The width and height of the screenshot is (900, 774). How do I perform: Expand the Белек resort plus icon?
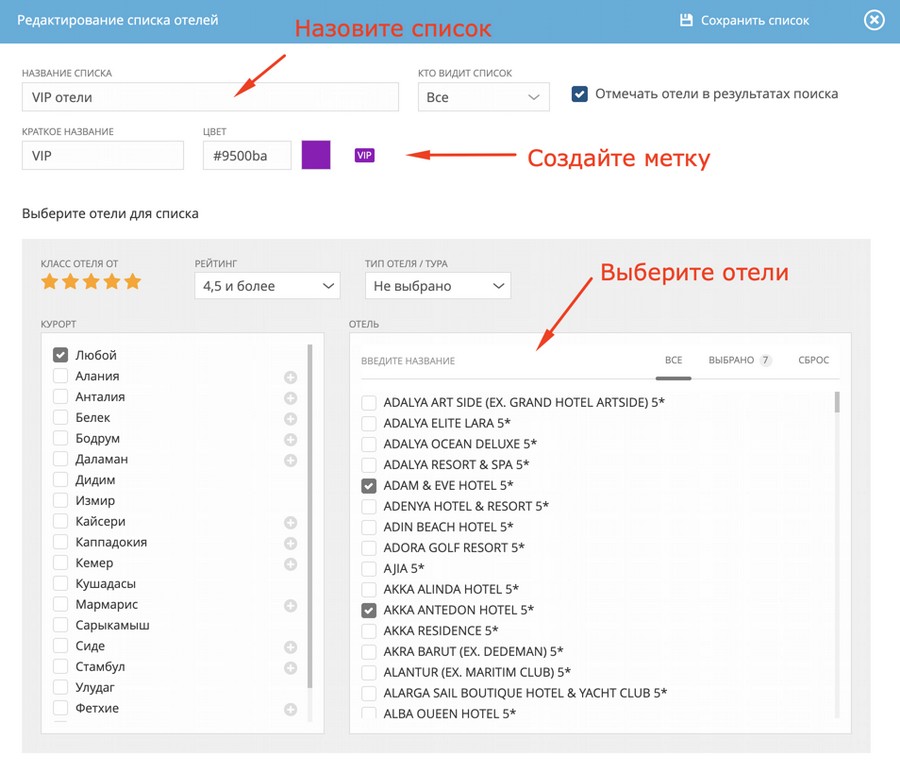(x=290, y=419)
